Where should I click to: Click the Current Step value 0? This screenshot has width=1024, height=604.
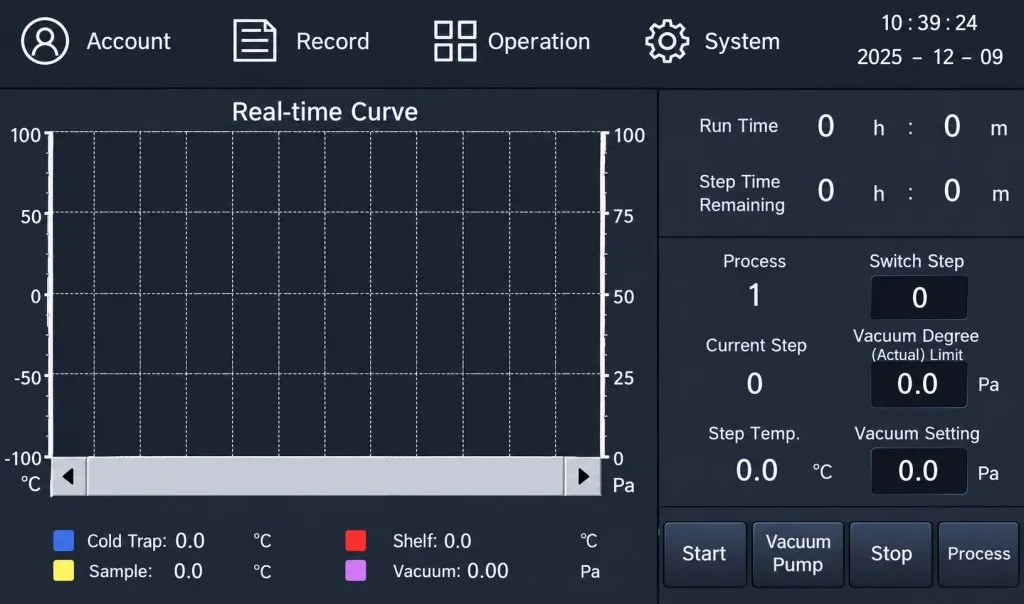(754, 383)
